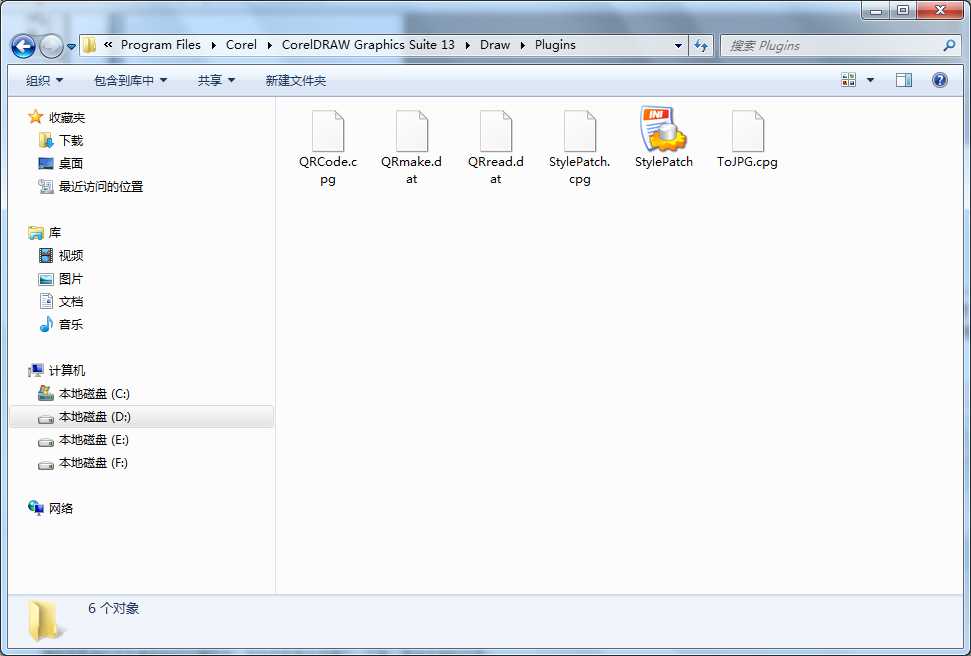971x656 pixels.
Task: Click the 6 个对象 details text
Action: [x=113, y=608]
